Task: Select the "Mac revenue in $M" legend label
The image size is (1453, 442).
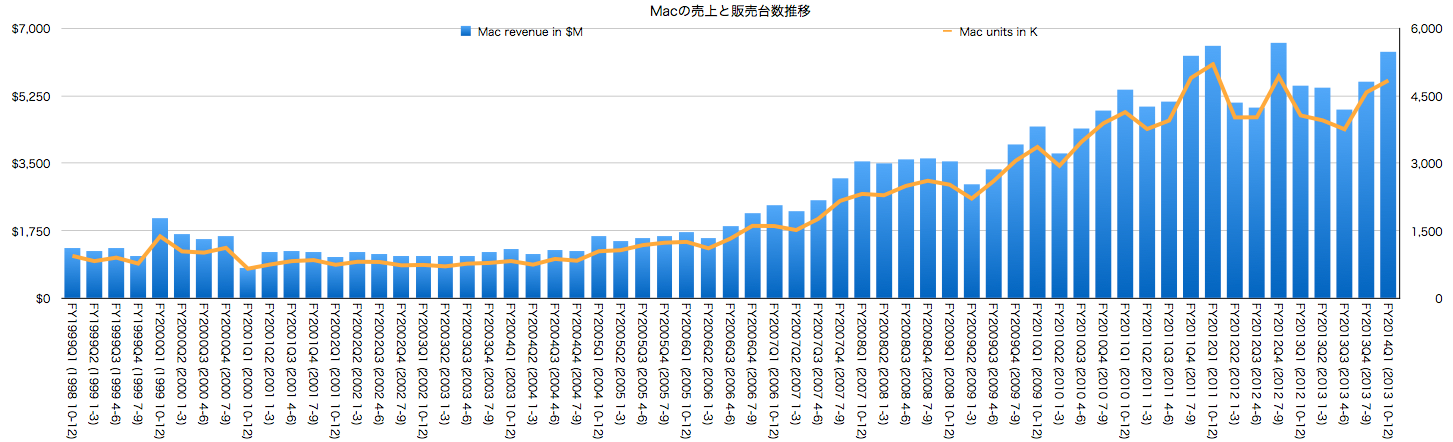Action: click(532, 32)
